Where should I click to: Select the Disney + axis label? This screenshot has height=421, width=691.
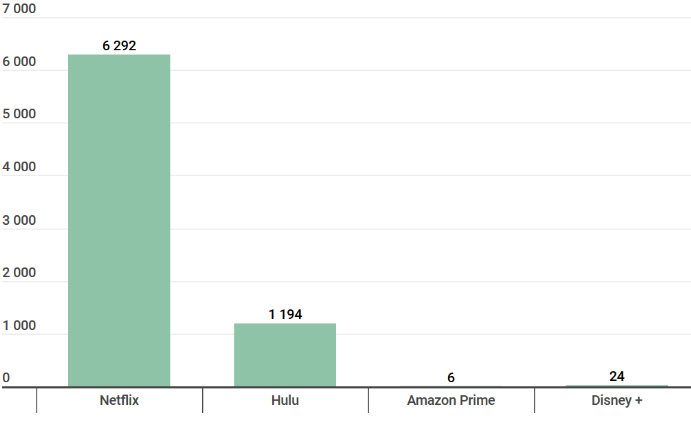[x=617, y=401]
